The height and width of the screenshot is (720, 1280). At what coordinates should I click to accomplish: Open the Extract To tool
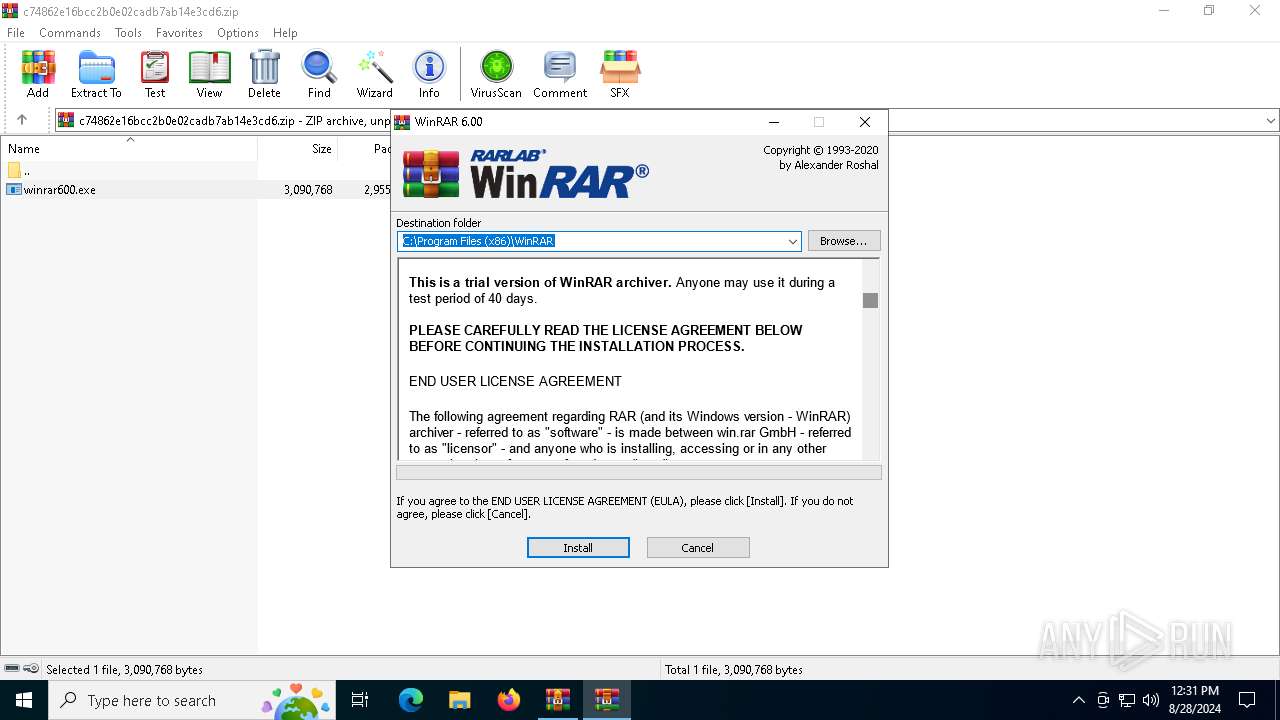[x=96, y=75]
